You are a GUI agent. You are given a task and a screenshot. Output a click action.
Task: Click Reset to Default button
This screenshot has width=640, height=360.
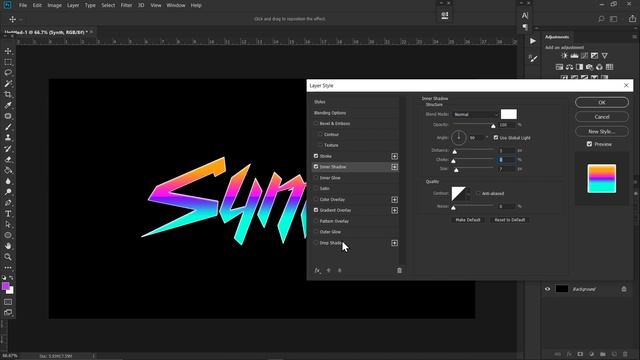pyautogui.click(x=510, y=220)
